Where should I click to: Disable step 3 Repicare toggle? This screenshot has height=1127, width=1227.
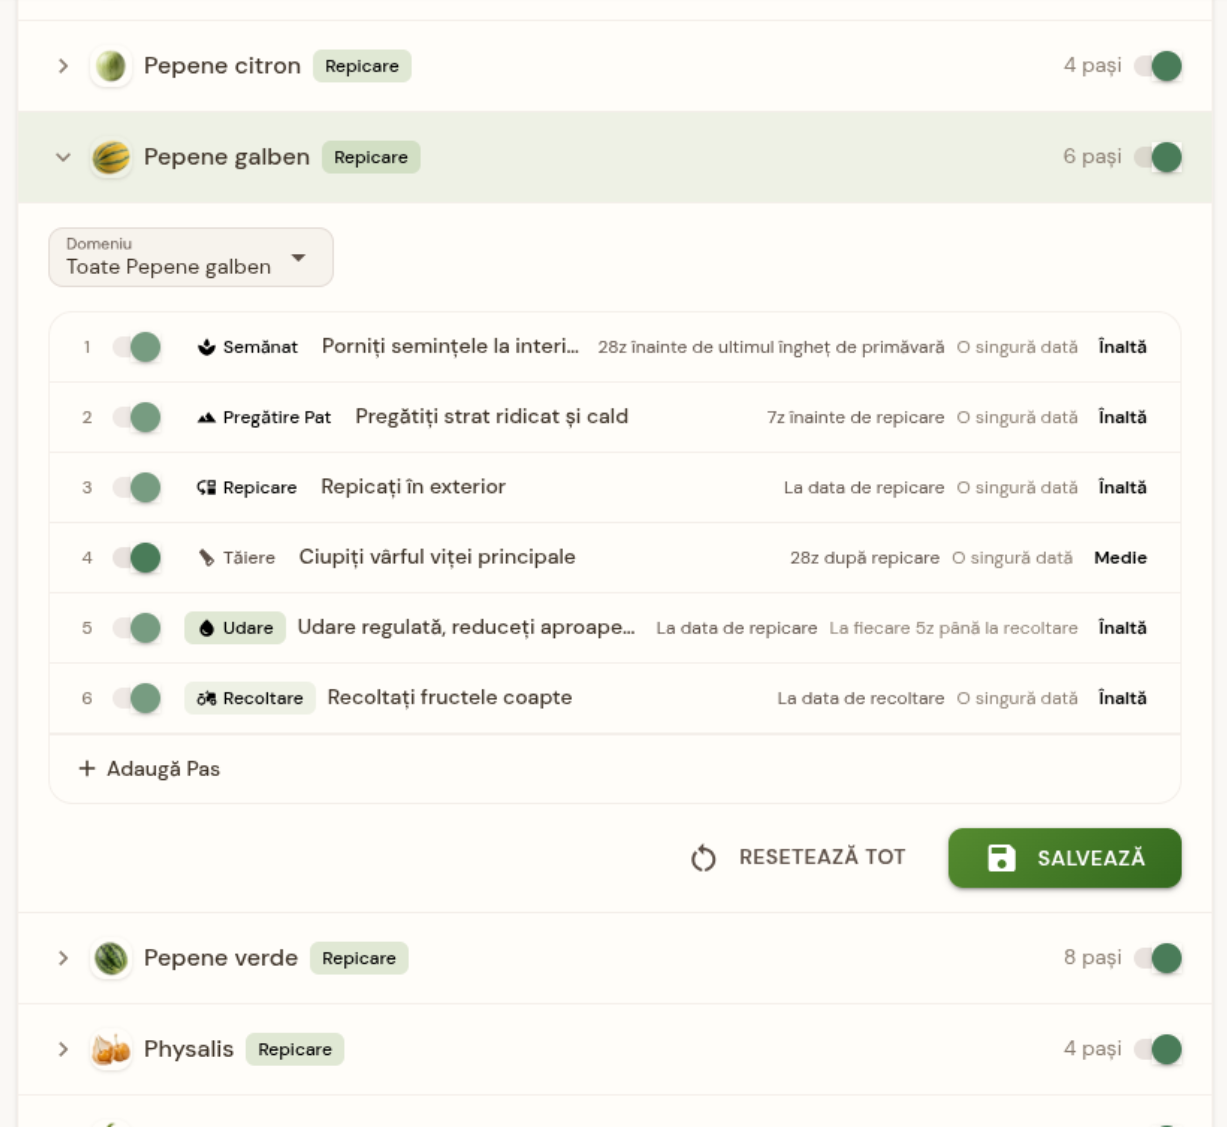click(x=137, y=487)
